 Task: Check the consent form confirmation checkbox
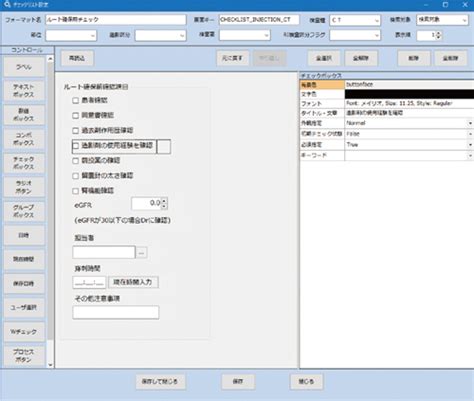(76, 115)
